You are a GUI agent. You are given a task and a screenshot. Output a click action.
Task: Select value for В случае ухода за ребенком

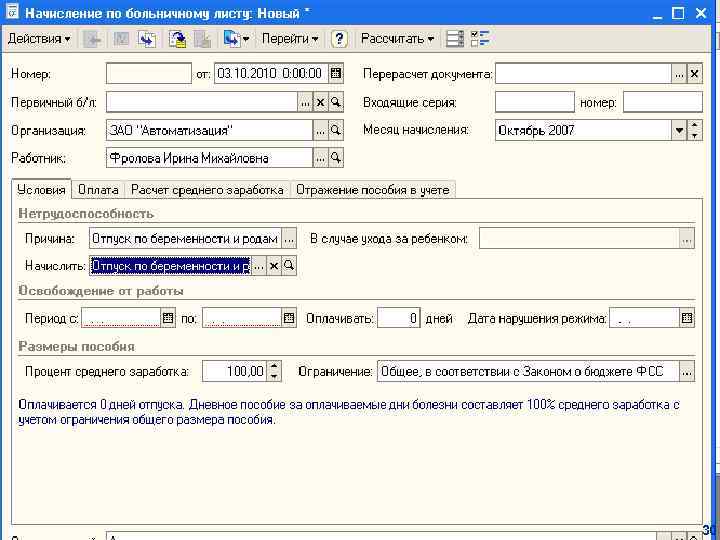(686, 239)
